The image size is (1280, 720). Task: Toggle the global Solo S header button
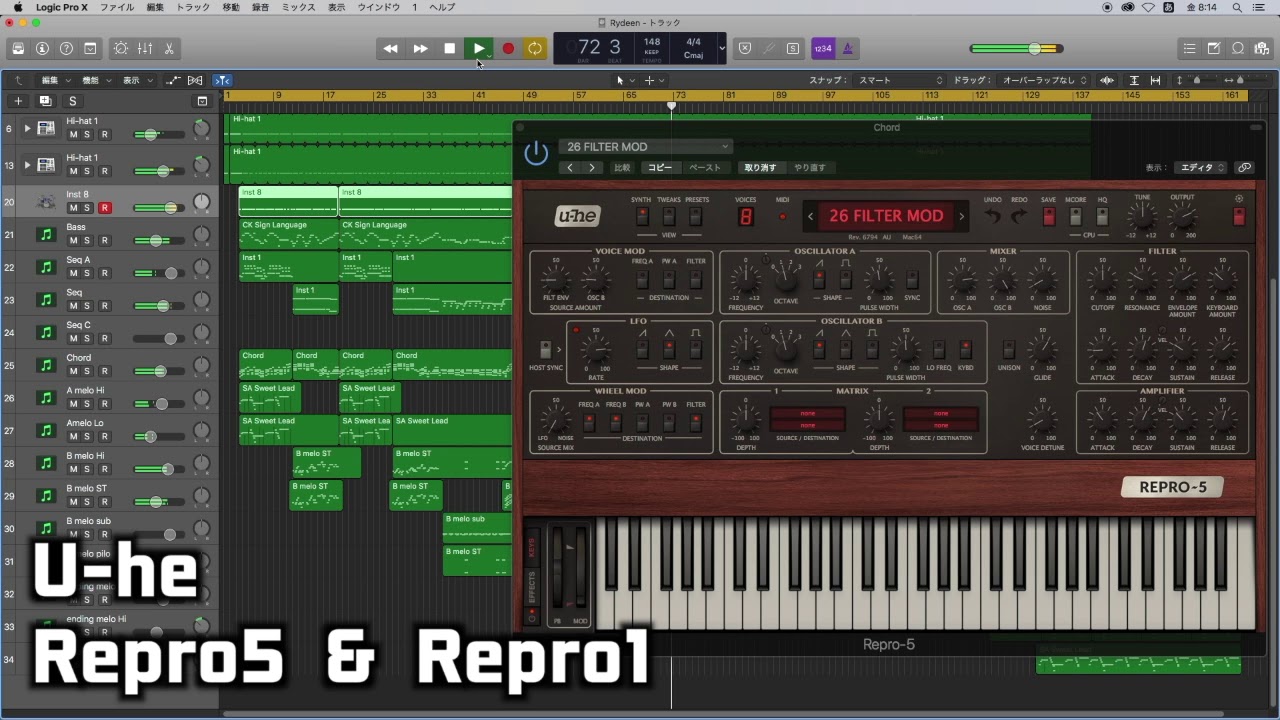click(72, 101)
